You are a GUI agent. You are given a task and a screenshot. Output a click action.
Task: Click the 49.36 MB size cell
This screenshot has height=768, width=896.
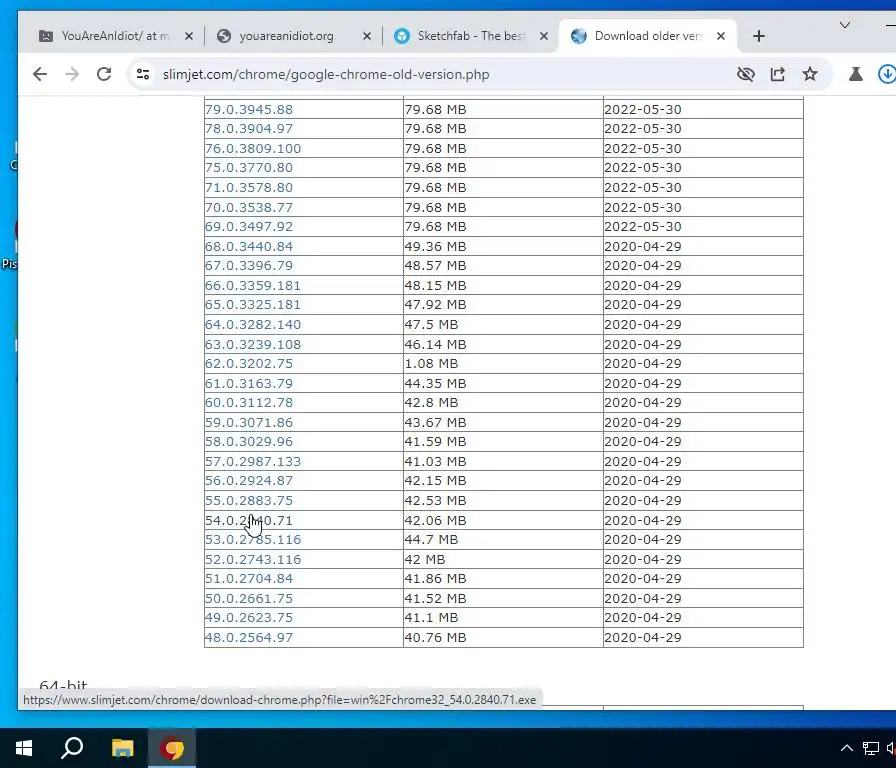point(503,246)
